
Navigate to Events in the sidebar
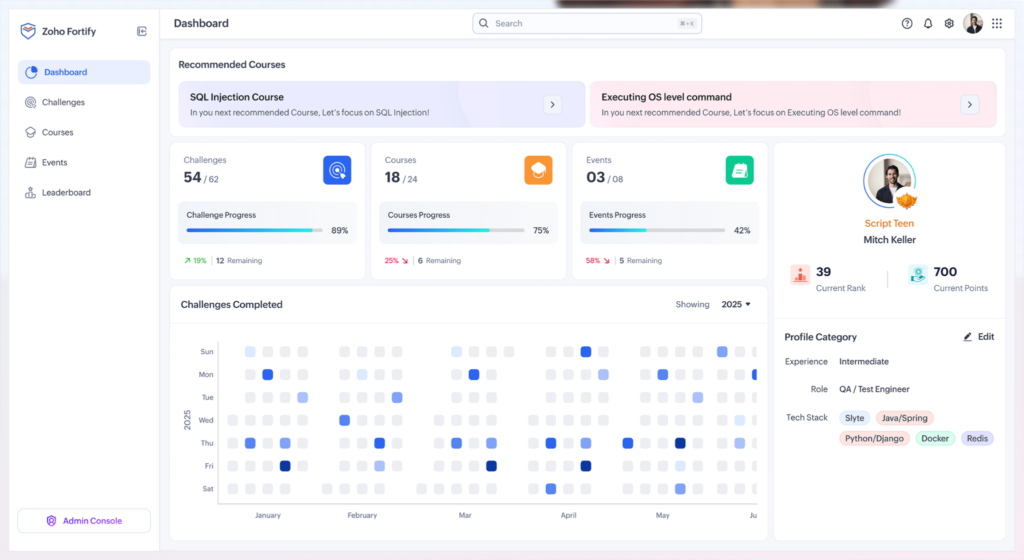(x=84, y=163)
